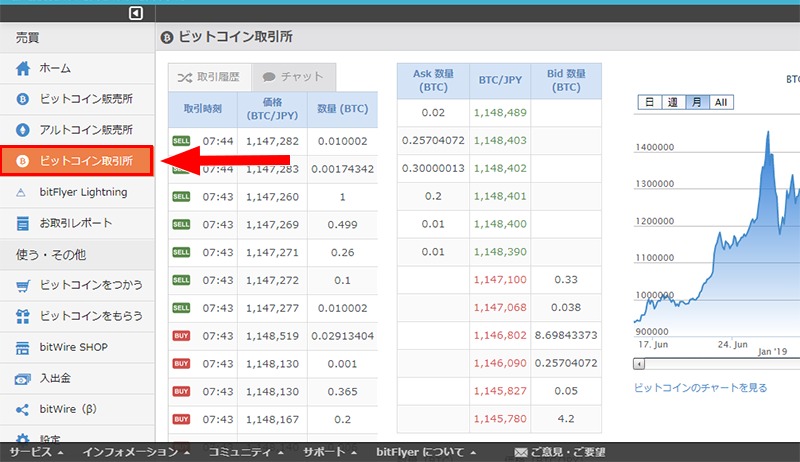Click BUY badge in 1,148,519 row
Screen dimensions: 800x462
coord(181,336)
